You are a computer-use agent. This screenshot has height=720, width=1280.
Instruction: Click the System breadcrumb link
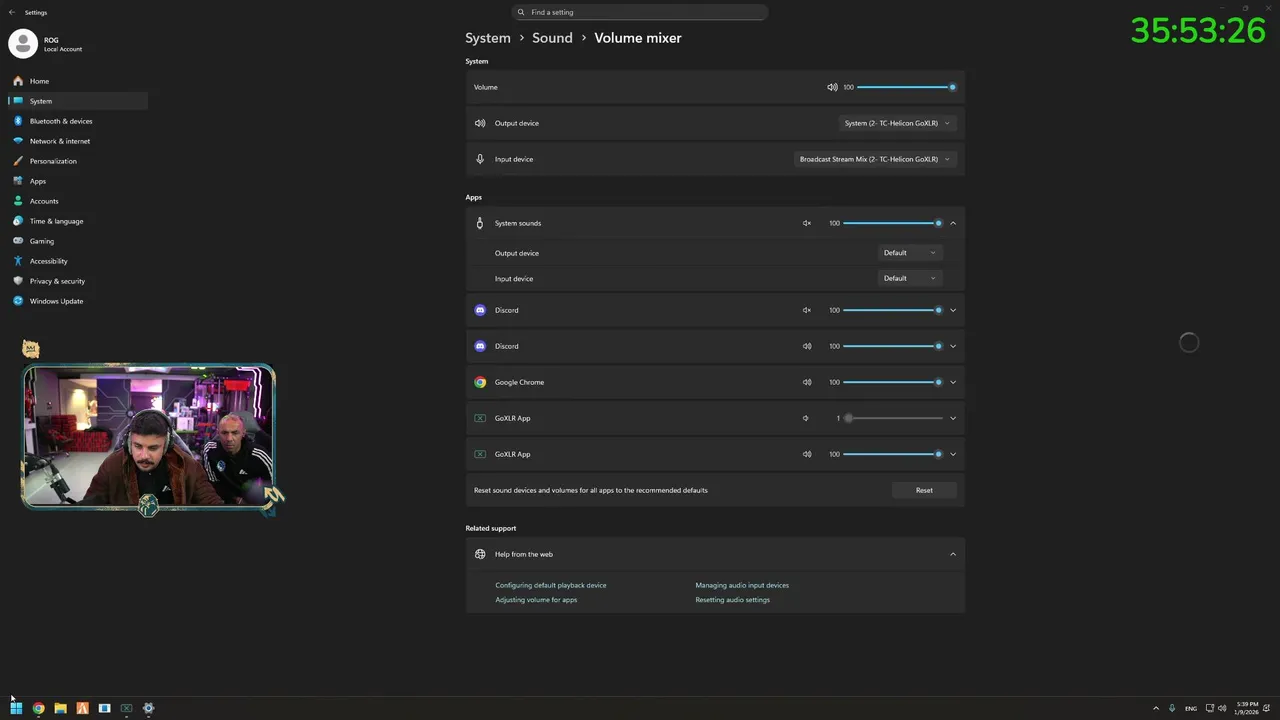(x=488, y=38)
